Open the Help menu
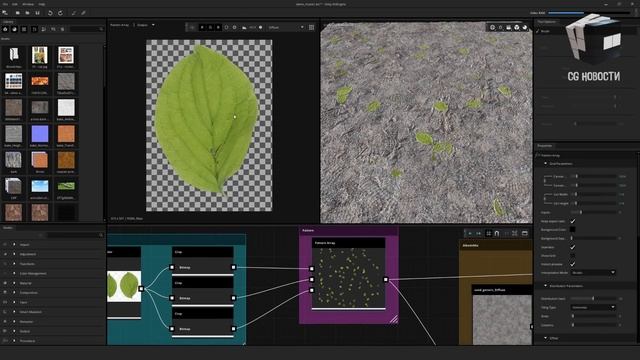Image resolution: width=640 pixels, height=360 pixels. [x=42, y=4]
